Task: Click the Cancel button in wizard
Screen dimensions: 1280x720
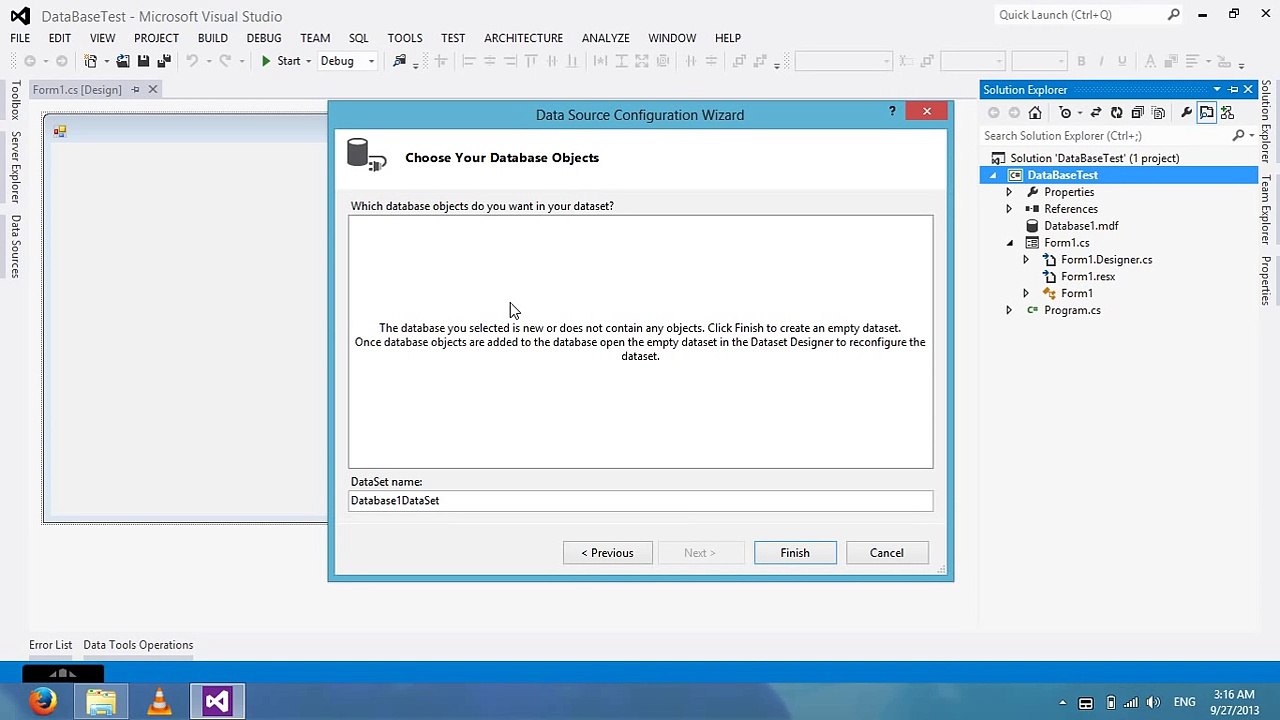Action: tap(886, 553)
